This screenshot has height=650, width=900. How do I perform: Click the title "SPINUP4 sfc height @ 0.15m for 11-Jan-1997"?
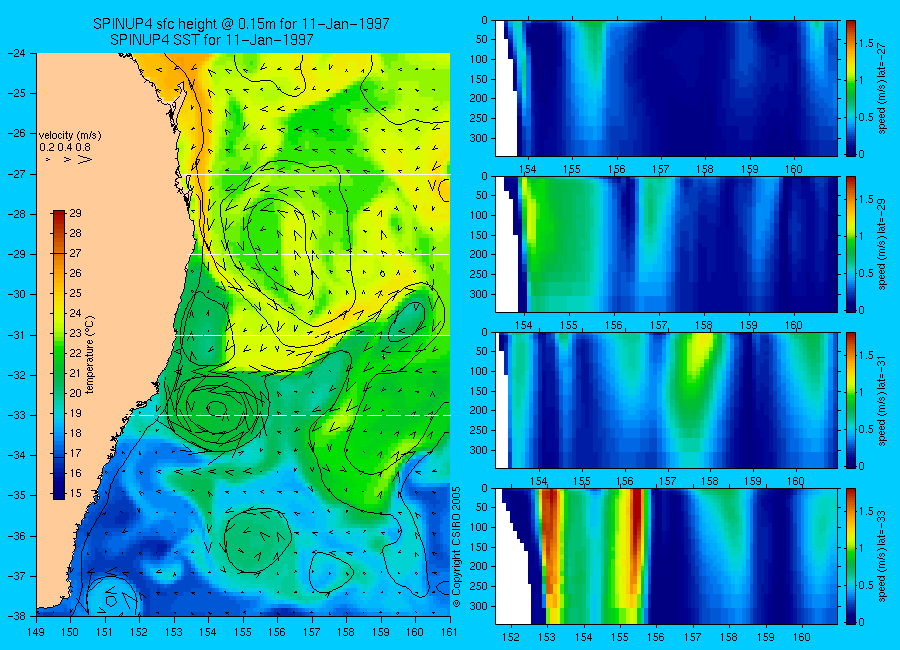241,24
